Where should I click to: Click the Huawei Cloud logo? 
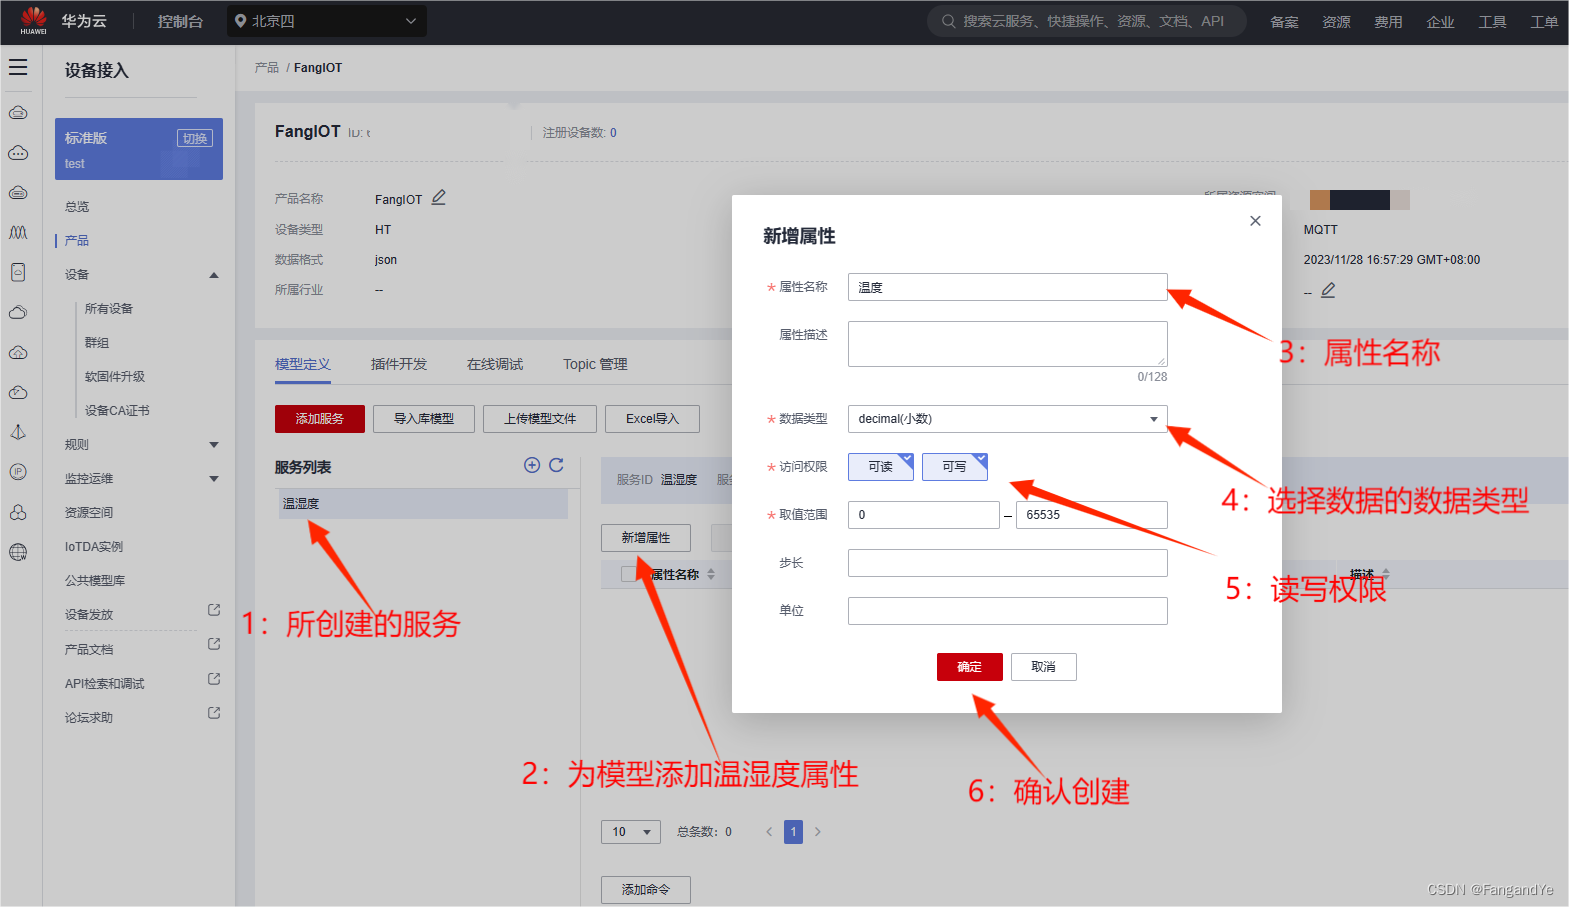pyautogui.click(x=33, y=21)
